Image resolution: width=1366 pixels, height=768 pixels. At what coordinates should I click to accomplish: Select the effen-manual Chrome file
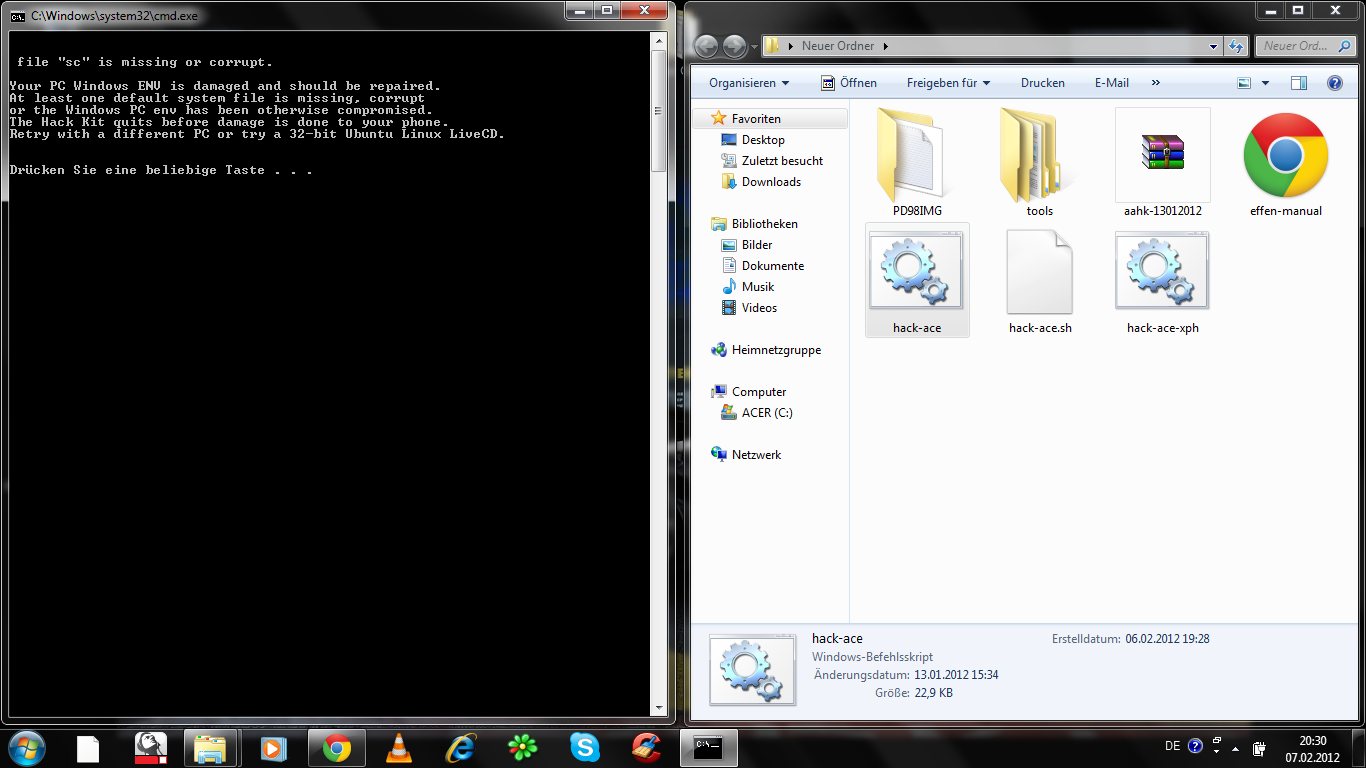1286,162
